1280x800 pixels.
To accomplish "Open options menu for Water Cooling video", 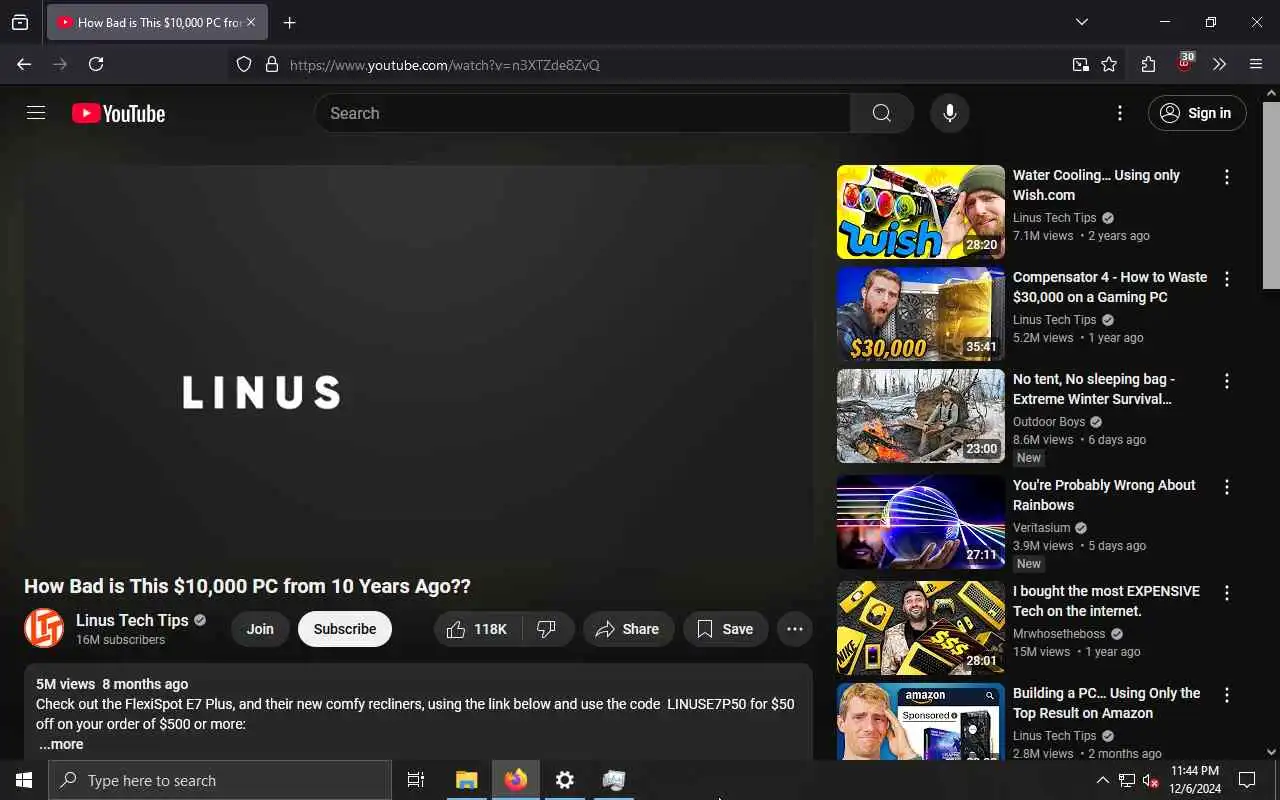I will (1227, 177).
